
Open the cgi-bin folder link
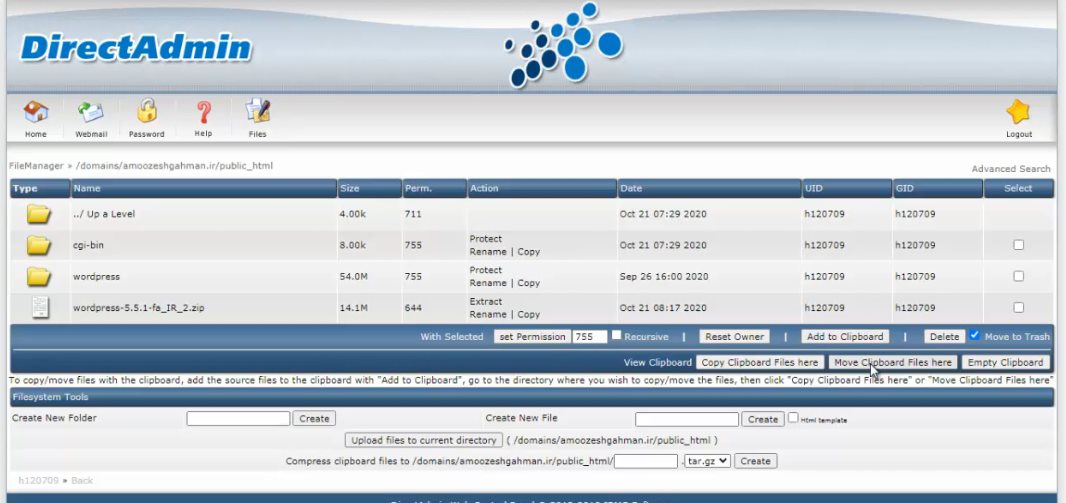click(88, 245)
